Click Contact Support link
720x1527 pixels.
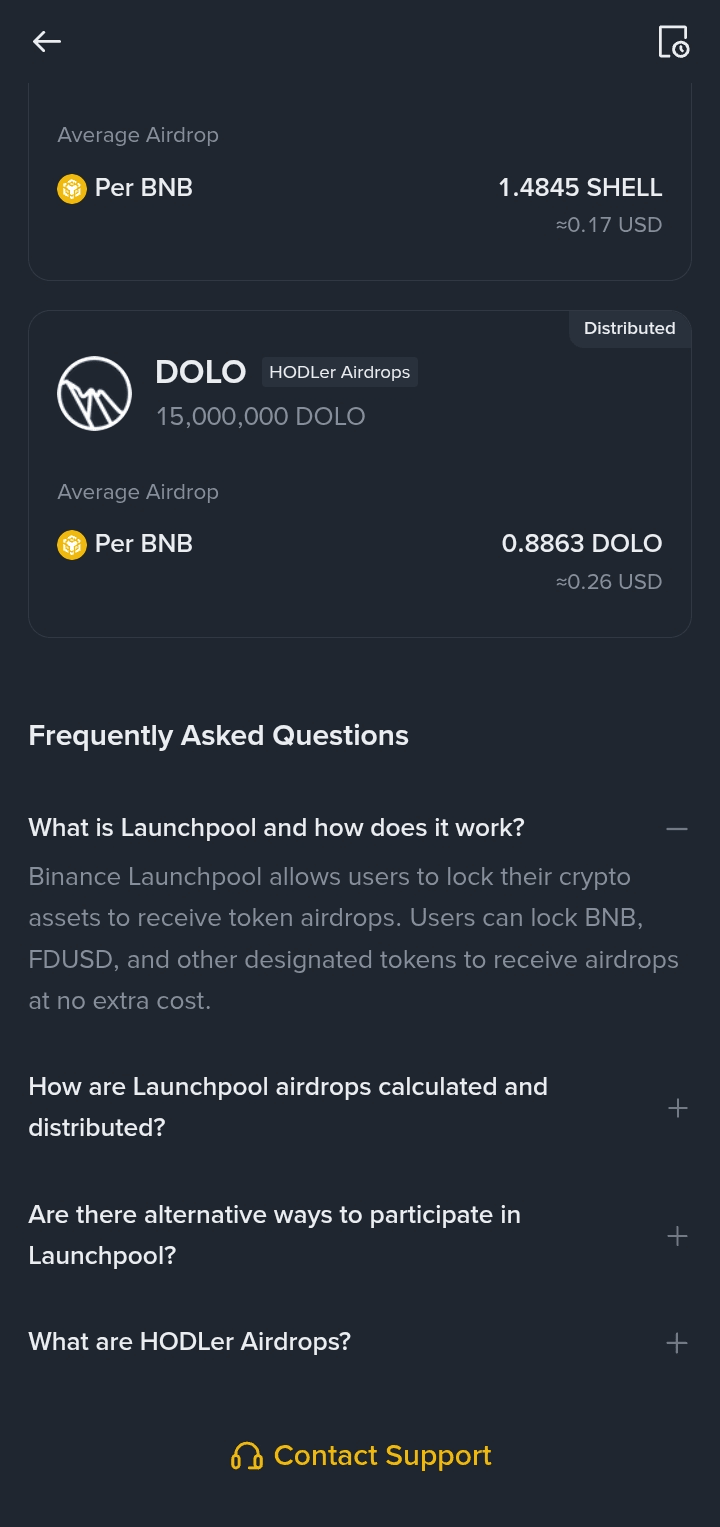pyautogui.click(x=382, y=1456)
